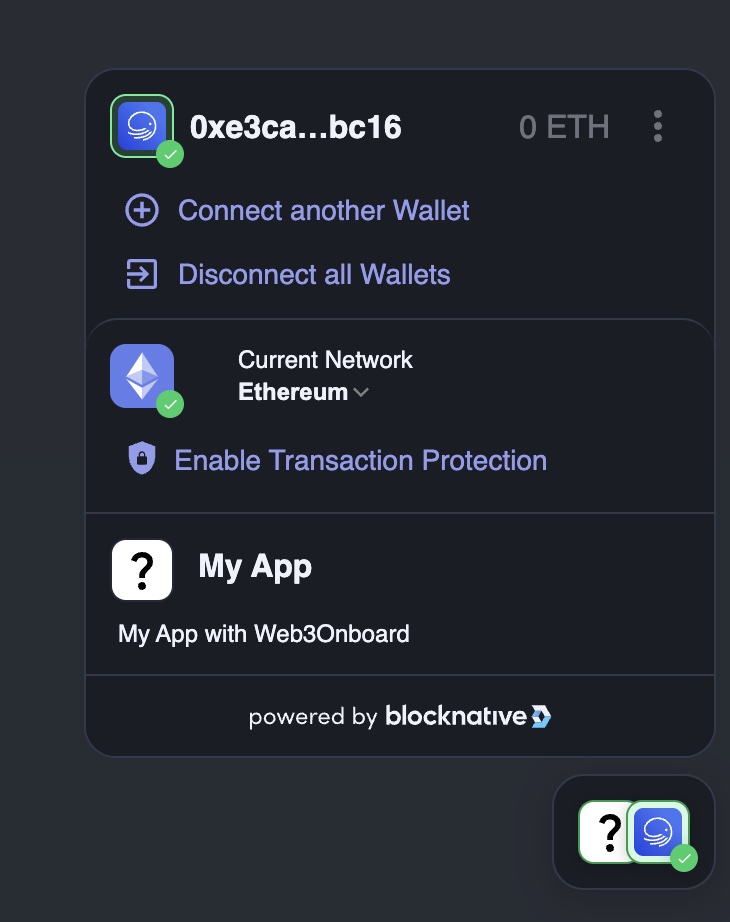Screen dimensions: 730x922
Task: Select Connect another Wallet
Action: pyautogui.click(x=323, y=211)
